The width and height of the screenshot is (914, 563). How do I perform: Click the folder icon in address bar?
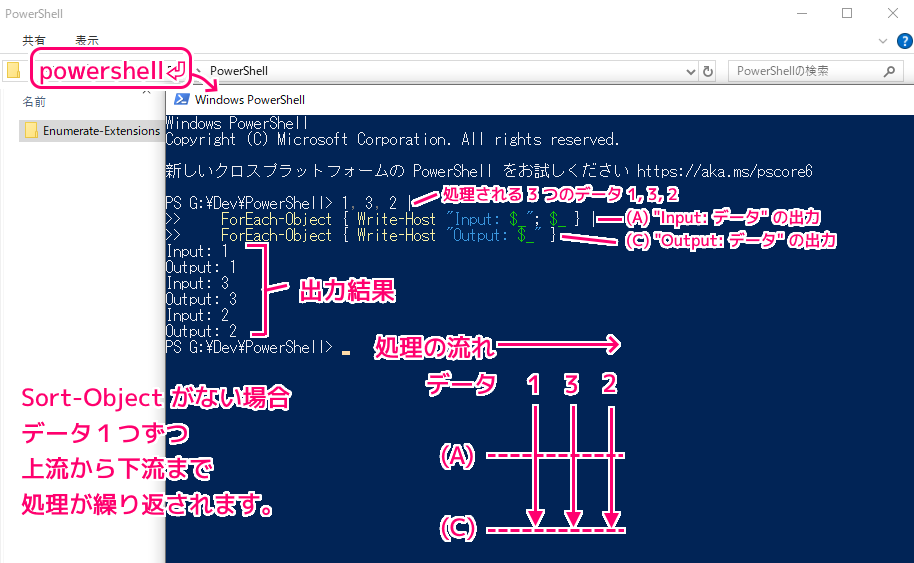tap(13, 71)
